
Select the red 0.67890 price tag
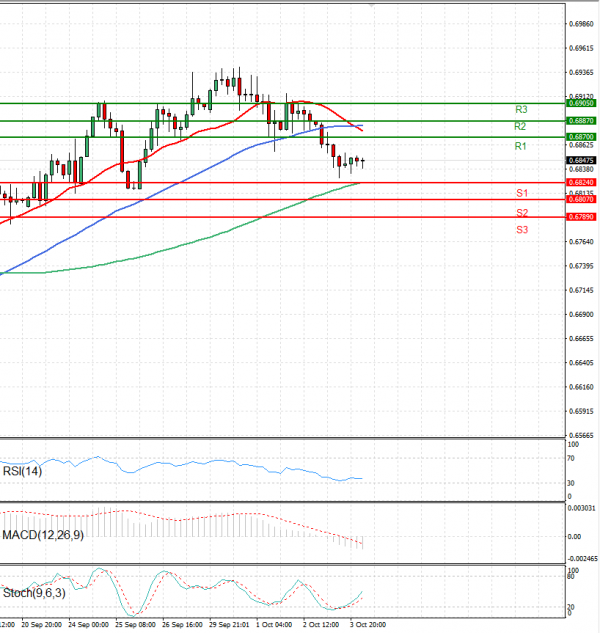[x=581, y=217]
